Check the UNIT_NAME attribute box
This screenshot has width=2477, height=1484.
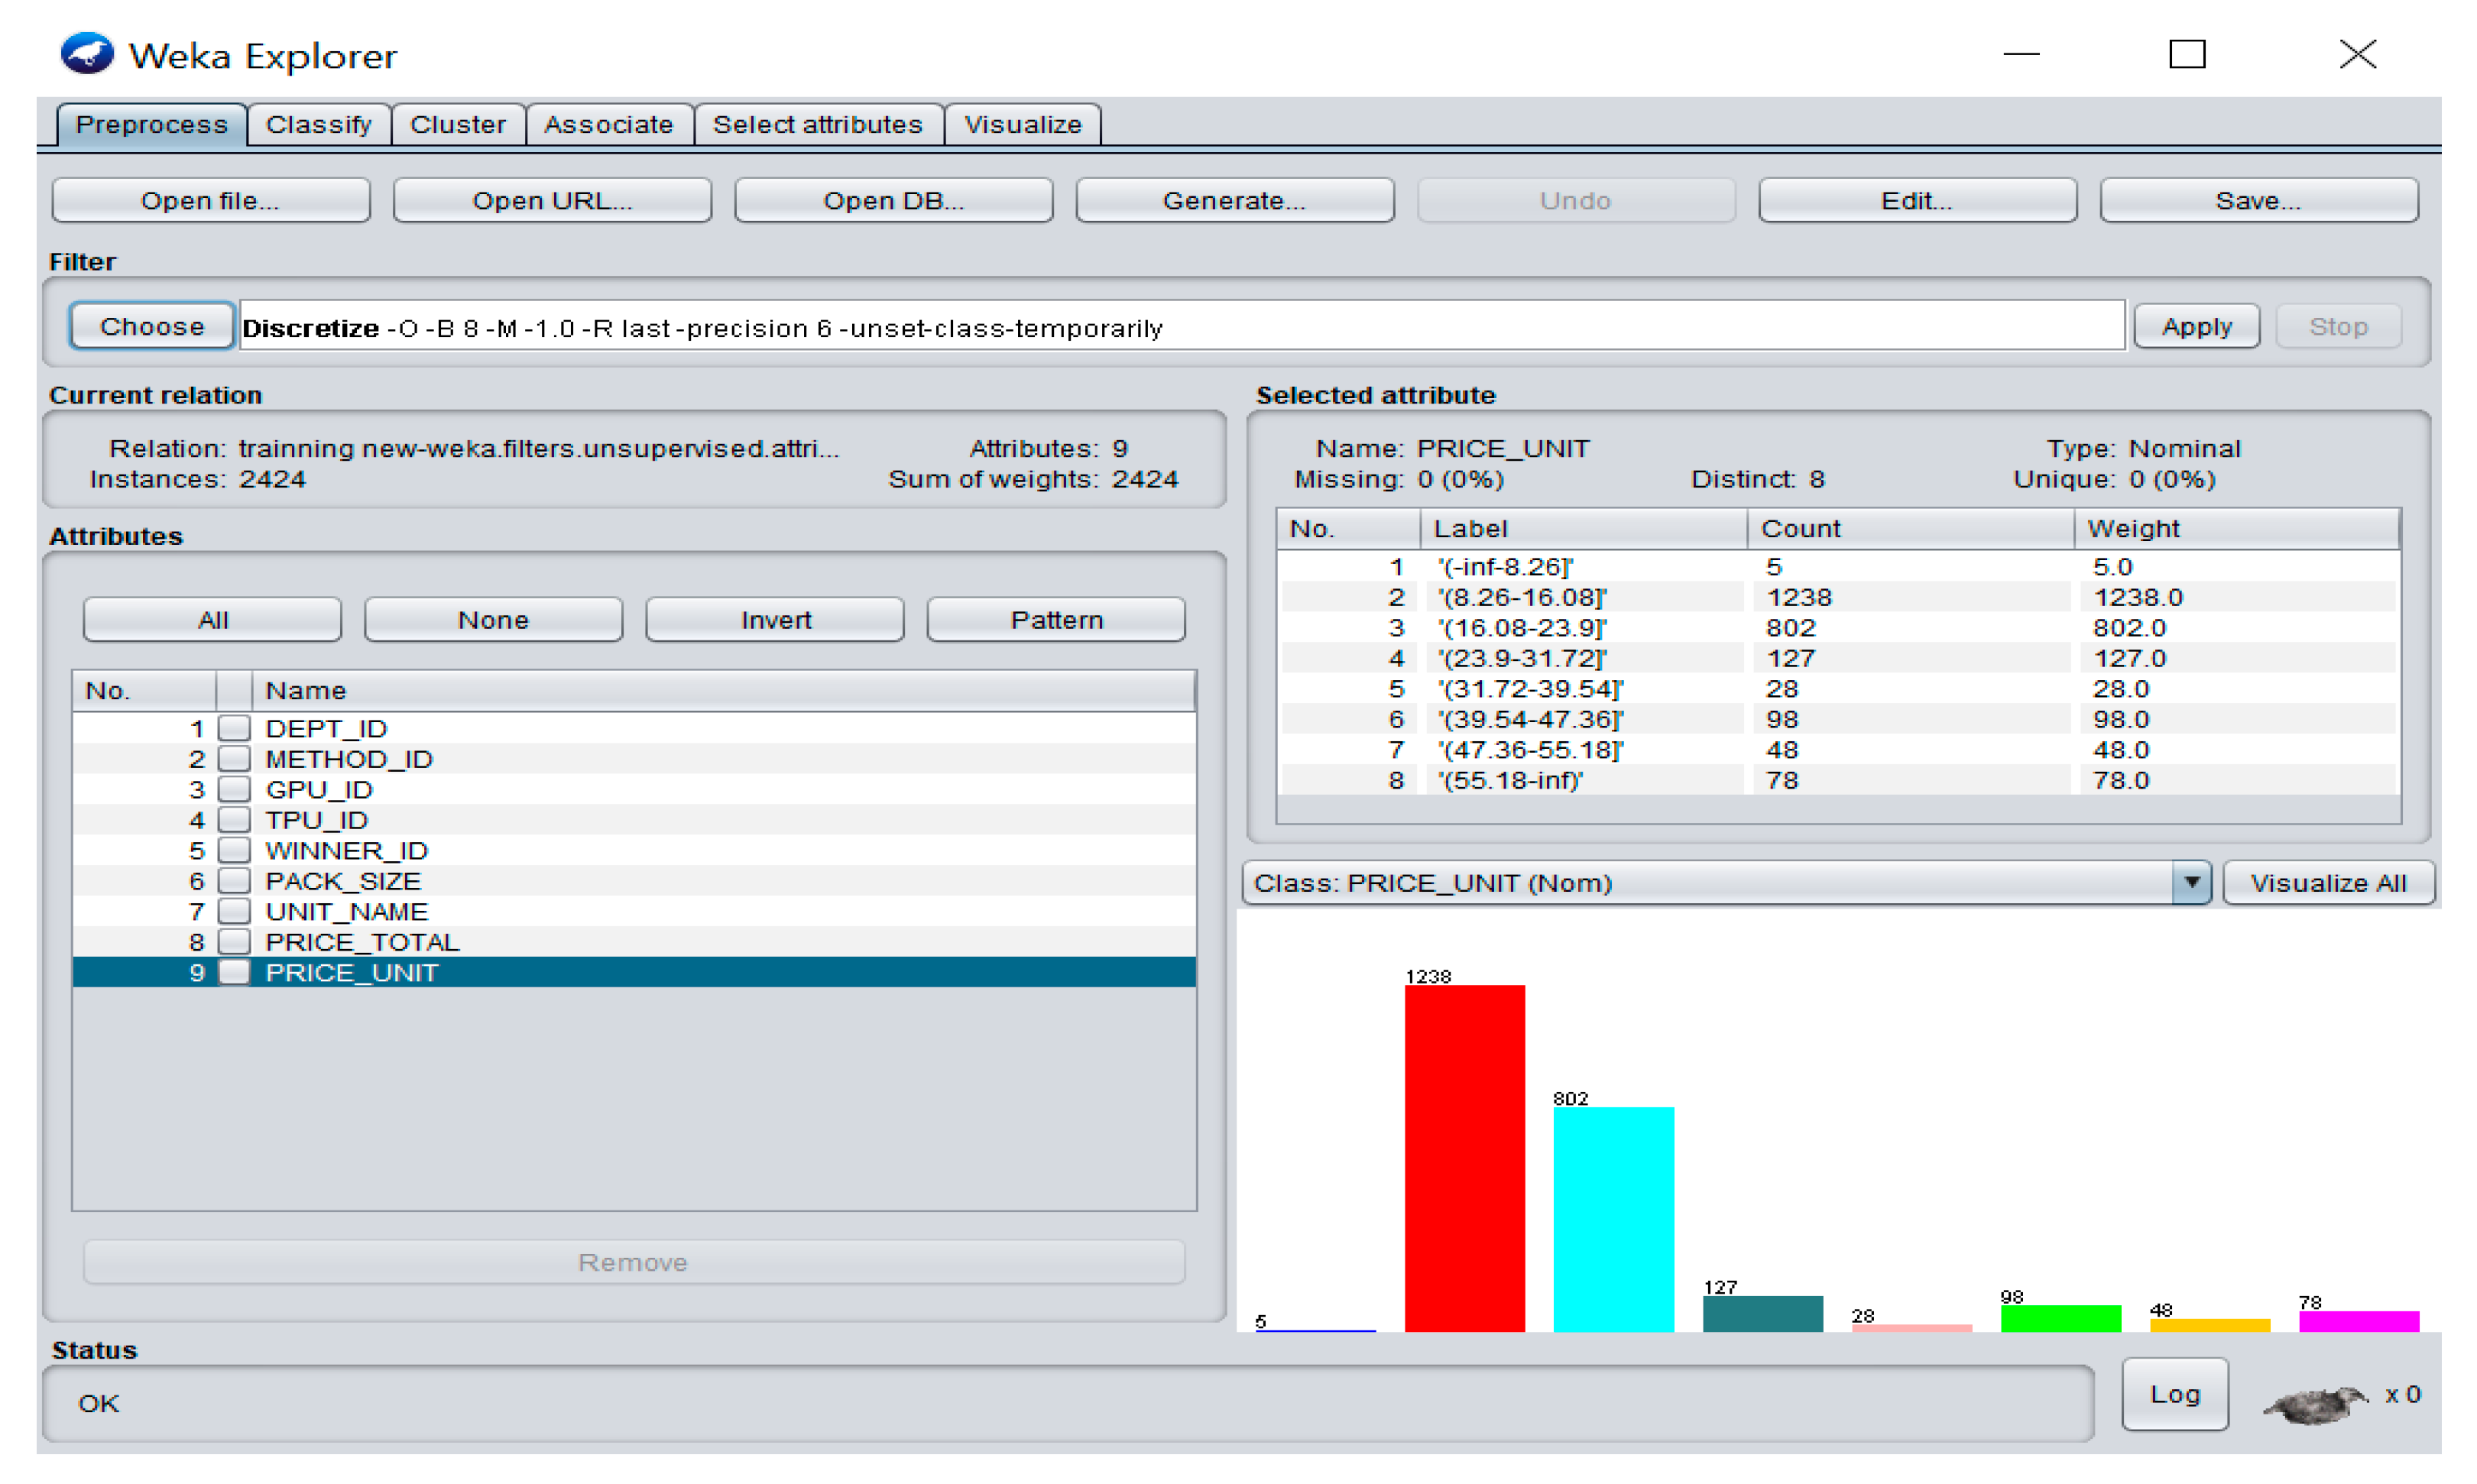coord(234,912)
